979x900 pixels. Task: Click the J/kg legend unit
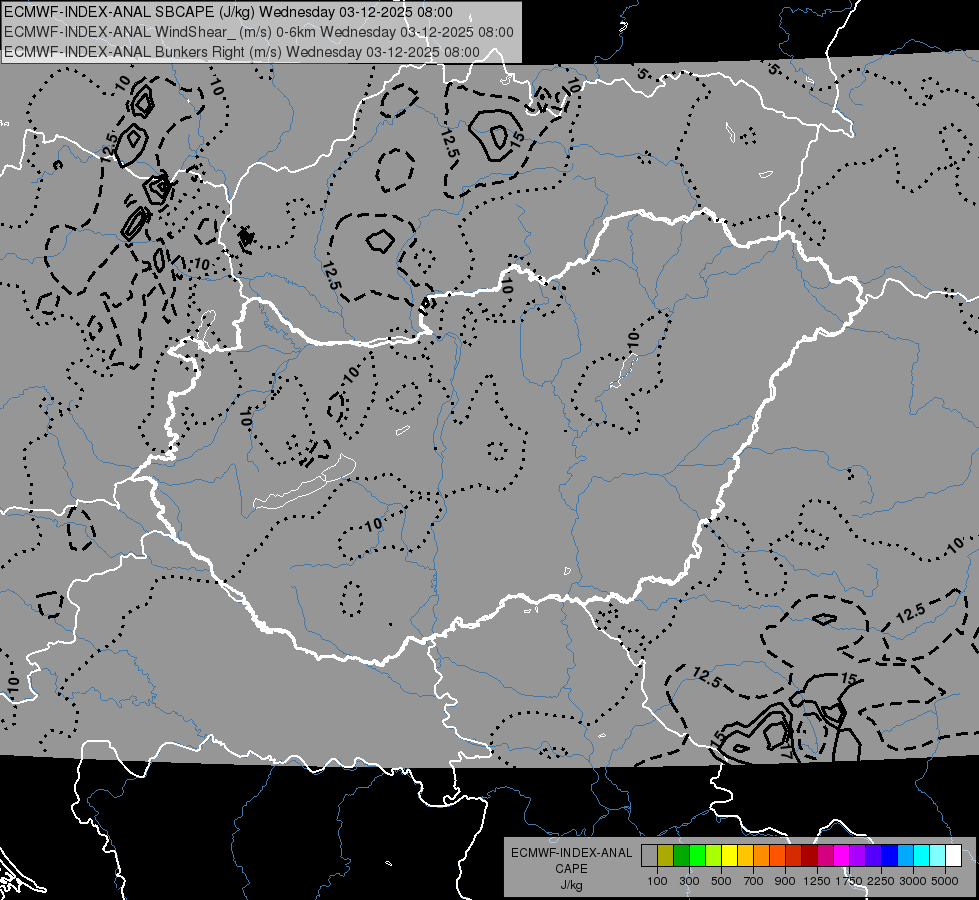(x=571, y=885)
